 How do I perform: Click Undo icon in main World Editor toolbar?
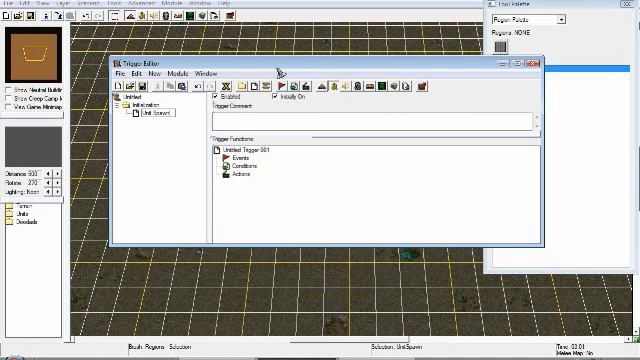coord(86,16)
